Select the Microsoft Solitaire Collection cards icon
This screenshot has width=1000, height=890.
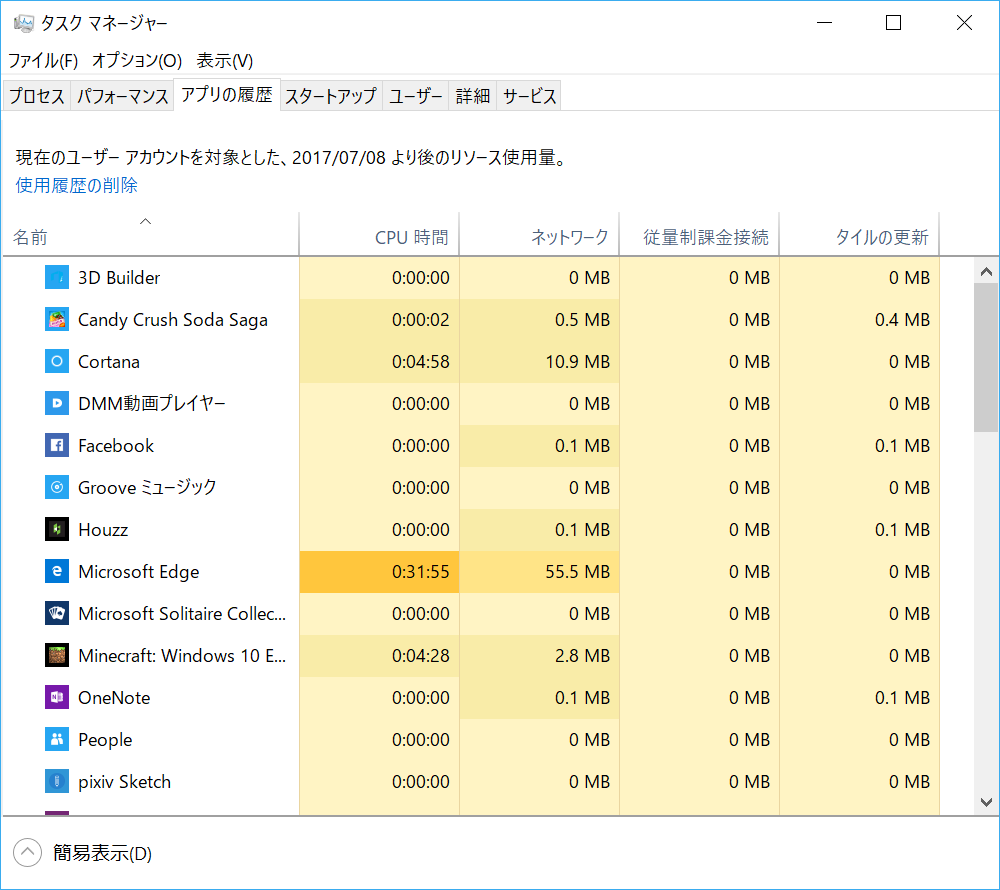click(57, 614)
